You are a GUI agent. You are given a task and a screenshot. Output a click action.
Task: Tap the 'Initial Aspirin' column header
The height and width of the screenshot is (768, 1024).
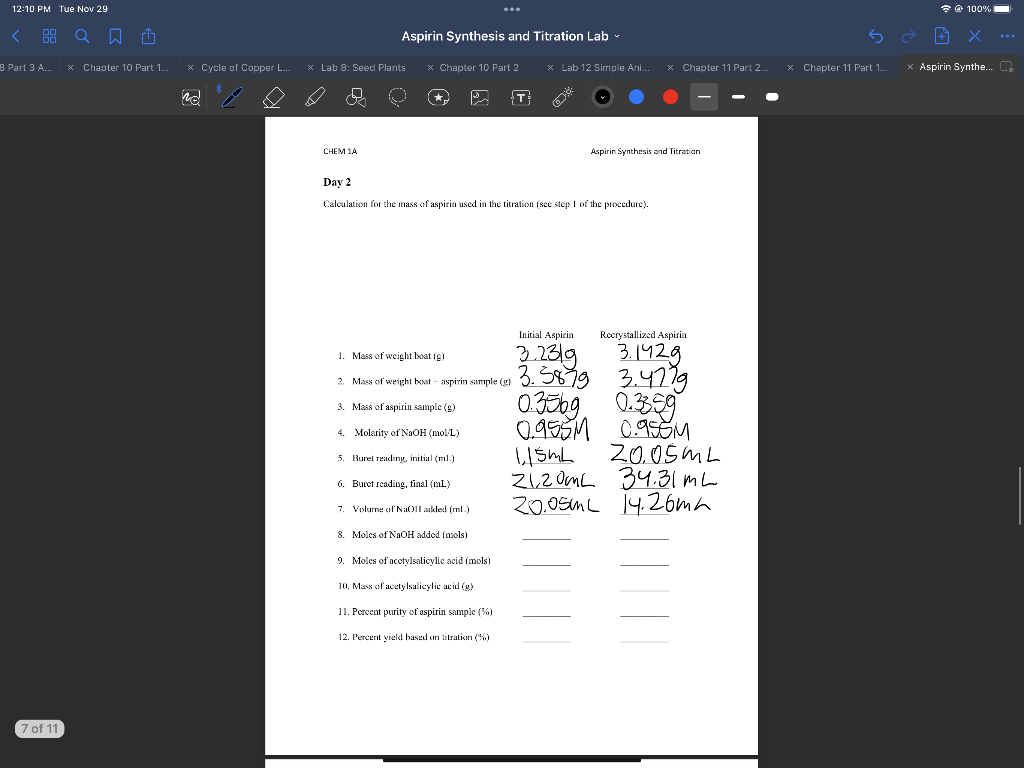click(546, 335)
